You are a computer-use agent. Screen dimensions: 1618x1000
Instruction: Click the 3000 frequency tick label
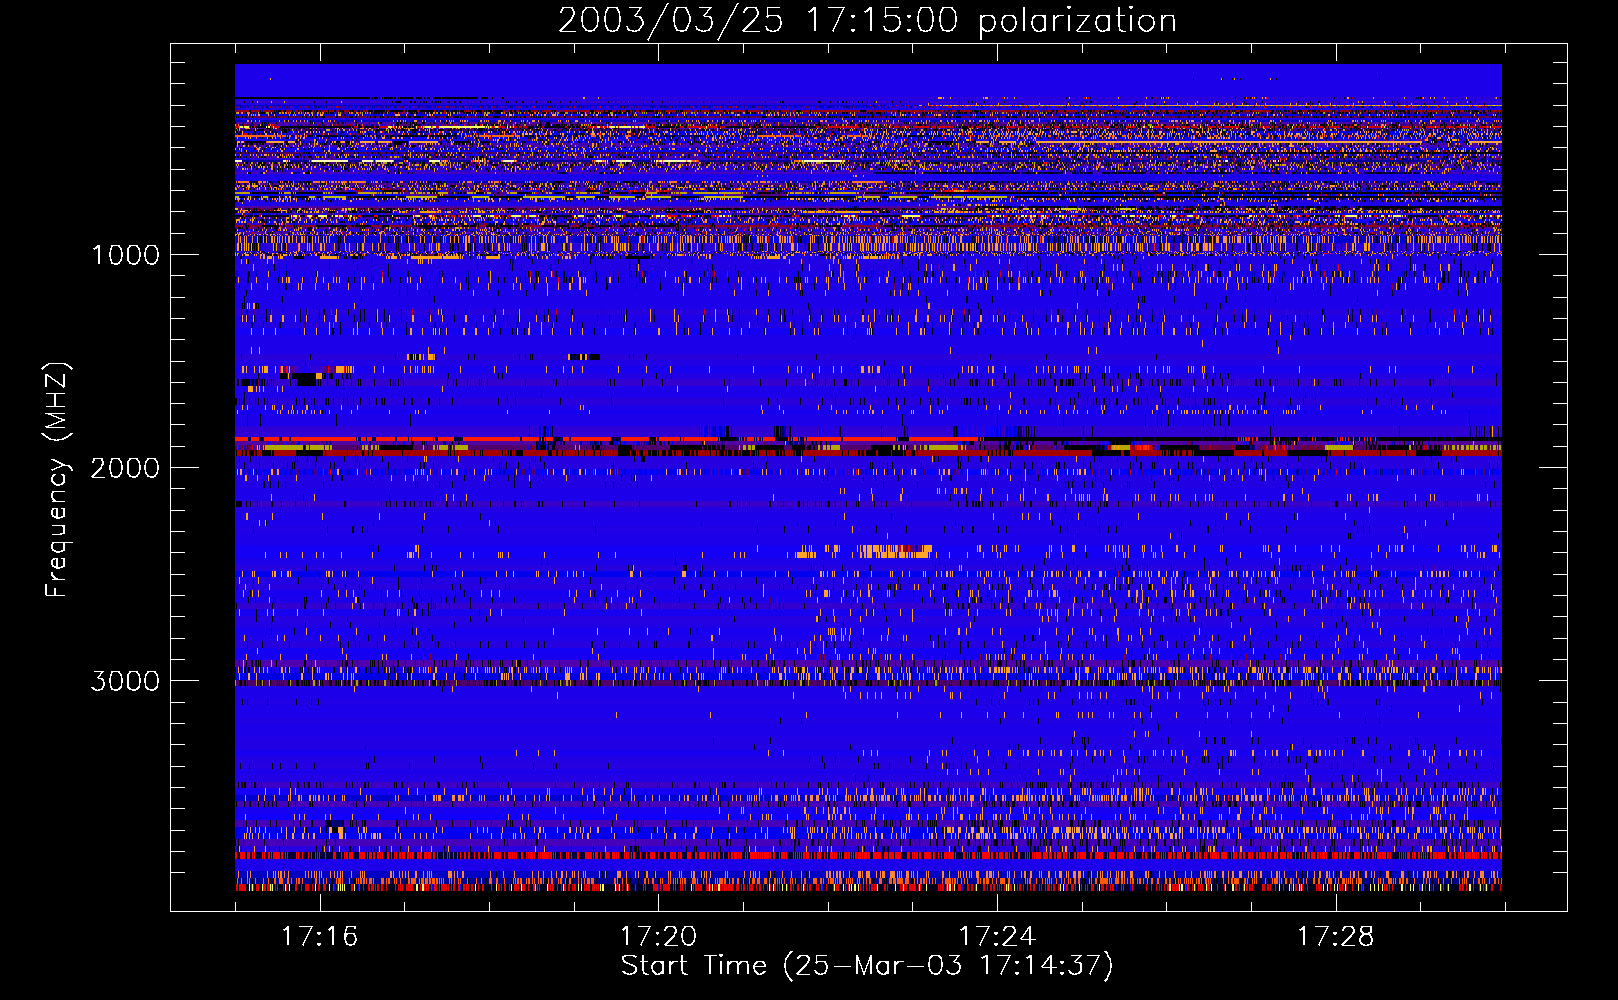[125, 681]
